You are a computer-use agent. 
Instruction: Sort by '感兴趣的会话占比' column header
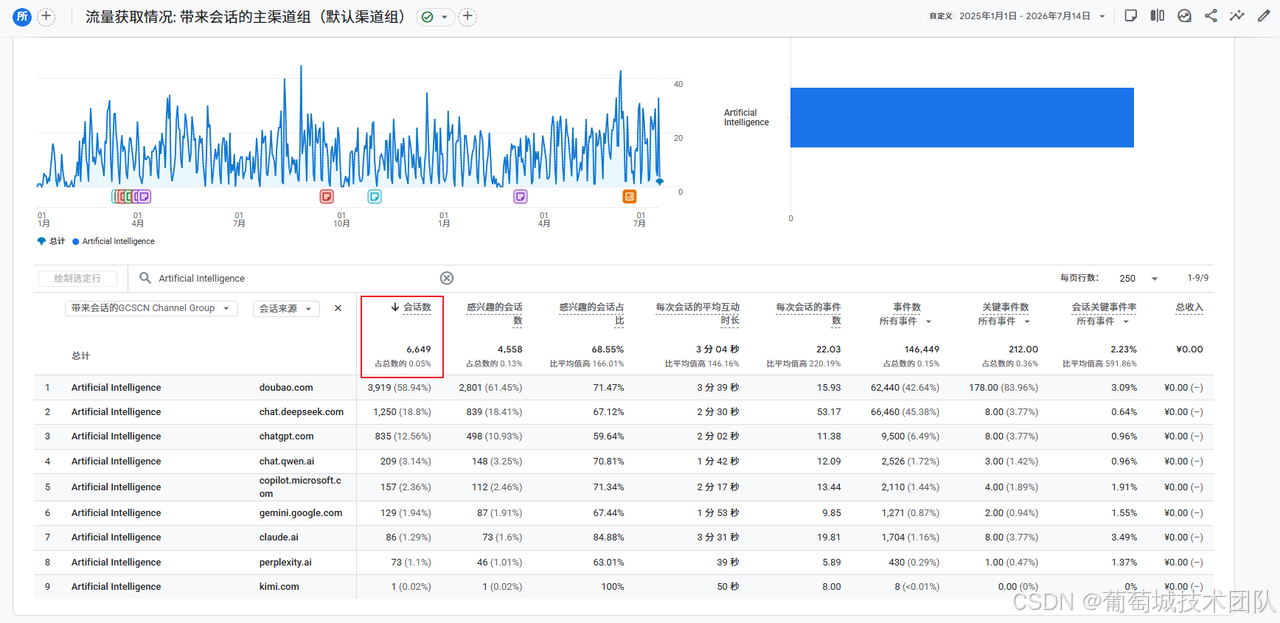pos(591,314)
